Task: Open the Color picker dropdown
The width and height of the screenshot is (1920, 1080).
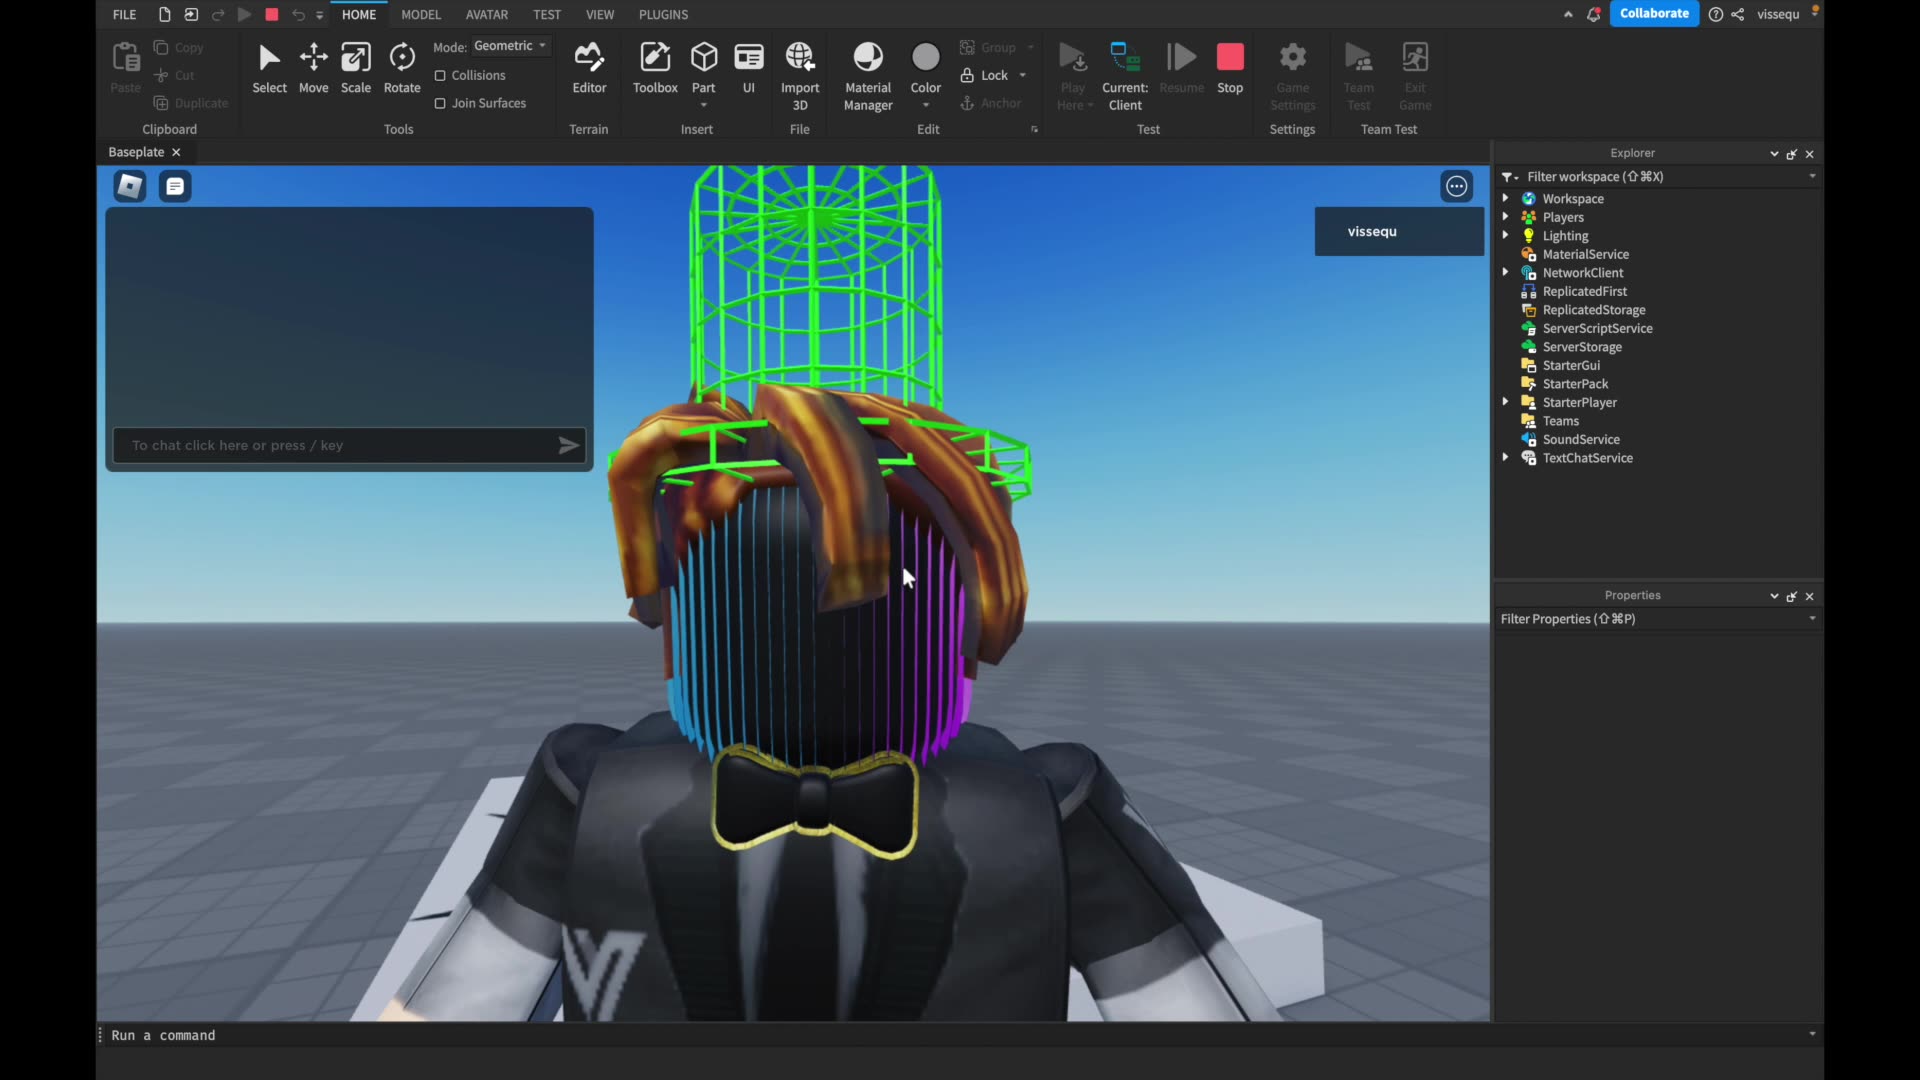Action: click(925, 103)
